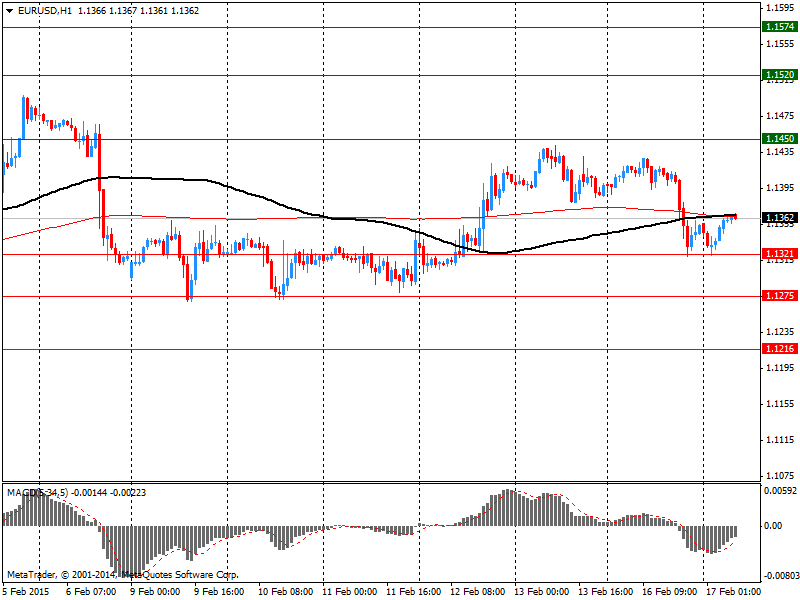Click the 6 Feb 07:00 time label
The height and width of the screenshot is (600, 800).
click(x=92, y=592)
